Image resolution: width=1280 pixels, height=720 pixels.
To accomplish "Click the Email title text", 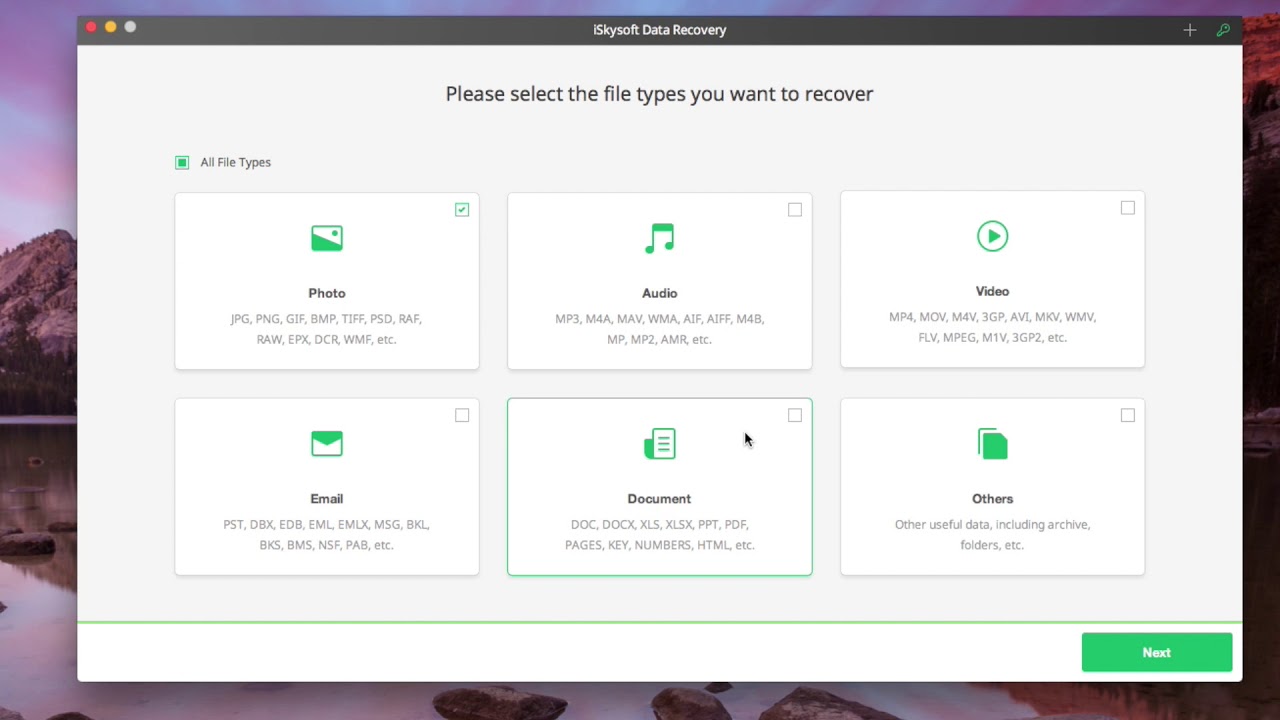I will pos(327,499).
